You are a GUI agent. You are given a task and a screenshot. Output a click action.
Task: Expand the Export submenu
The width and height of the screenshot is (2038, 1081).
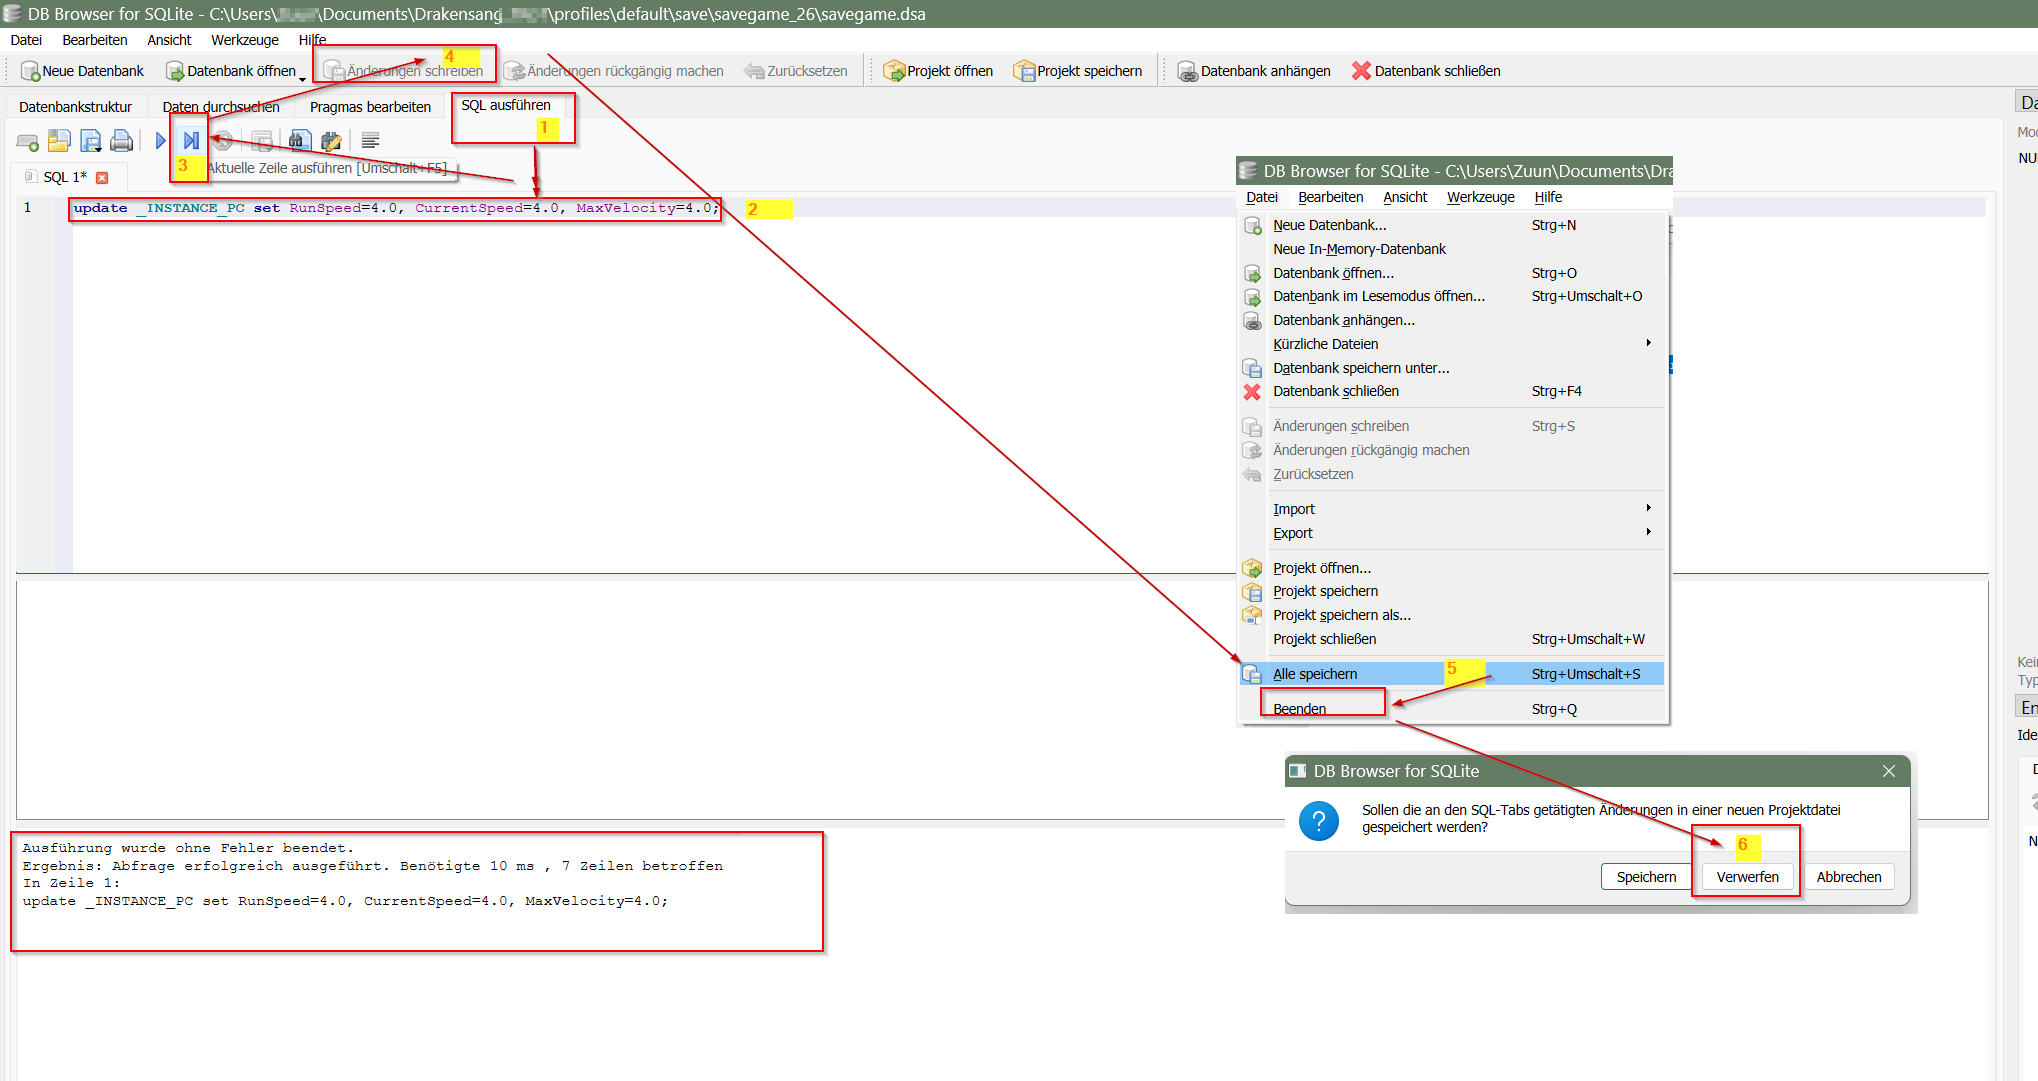tap(1454, 533)
